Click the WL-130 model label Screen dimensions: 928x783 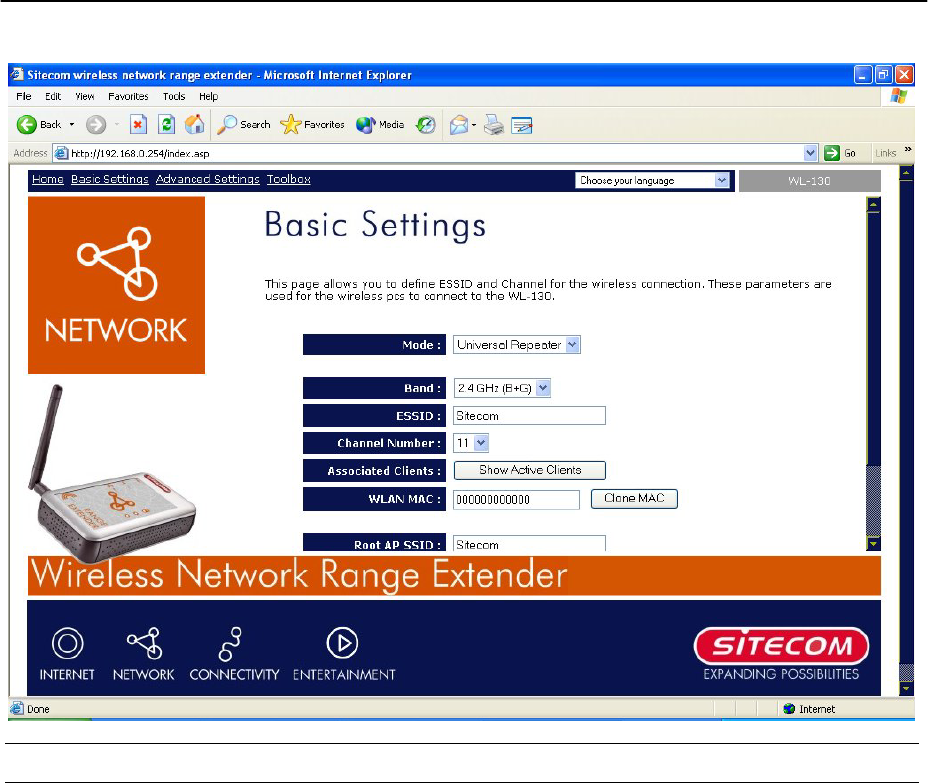[809, 181]
